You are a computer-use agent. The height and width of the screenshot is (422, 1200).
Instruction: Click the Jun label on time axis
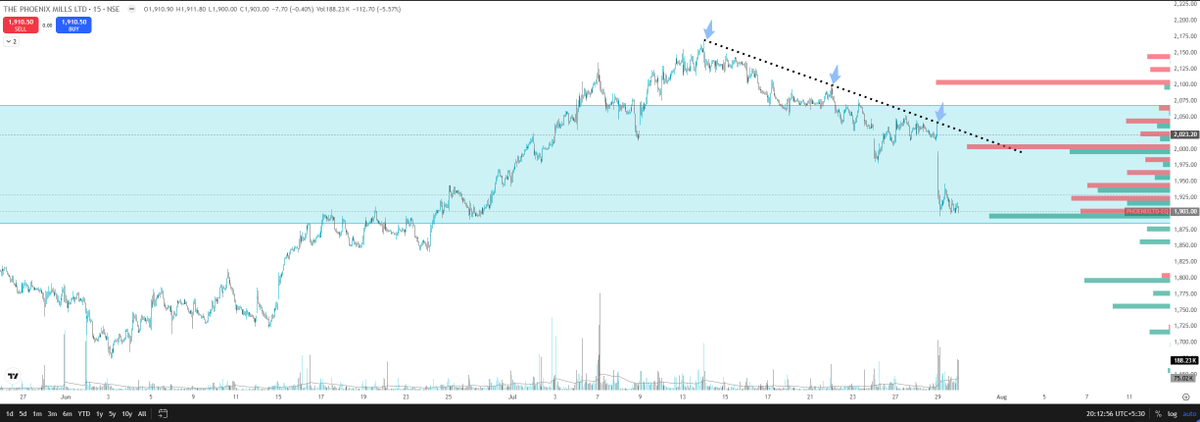coord(64,397)
